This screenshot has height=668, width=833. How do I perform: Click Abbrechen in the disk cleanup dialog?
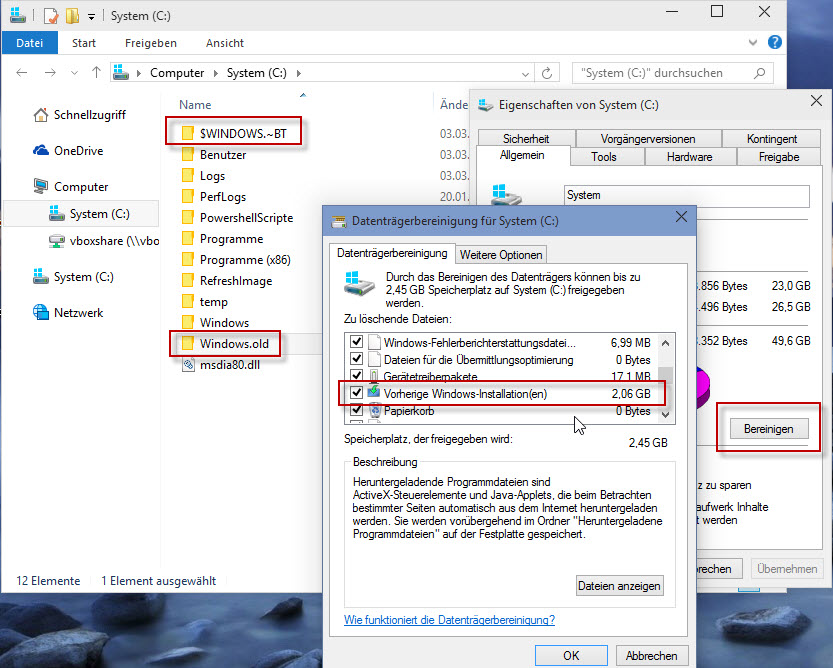point(651,655)
